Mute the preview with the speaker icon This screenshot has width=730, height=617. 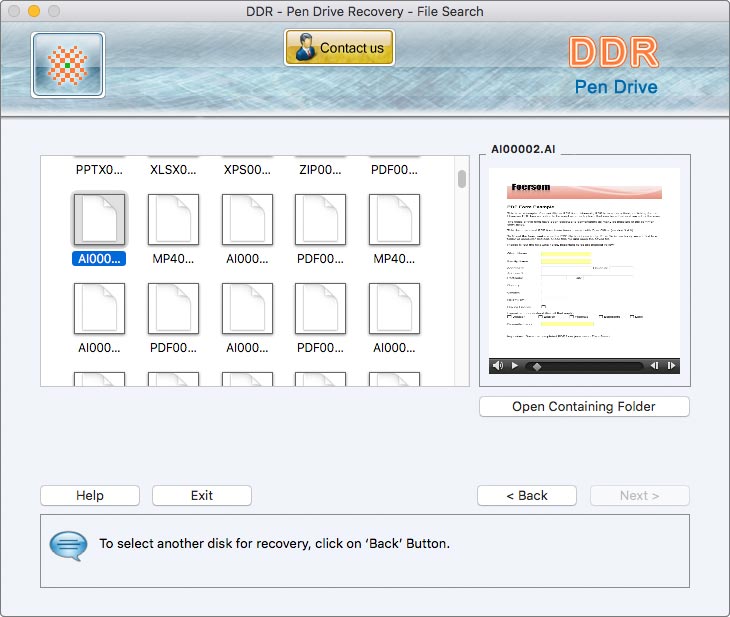(x=498, y=366)
